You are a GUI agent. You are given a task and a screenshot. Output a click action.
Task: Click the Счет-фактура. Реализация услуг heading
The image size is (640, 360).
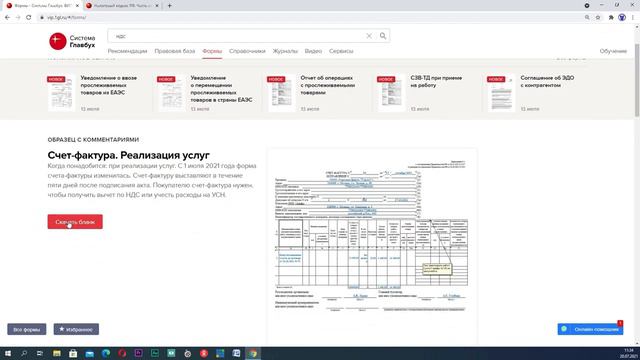pos(129,155)
